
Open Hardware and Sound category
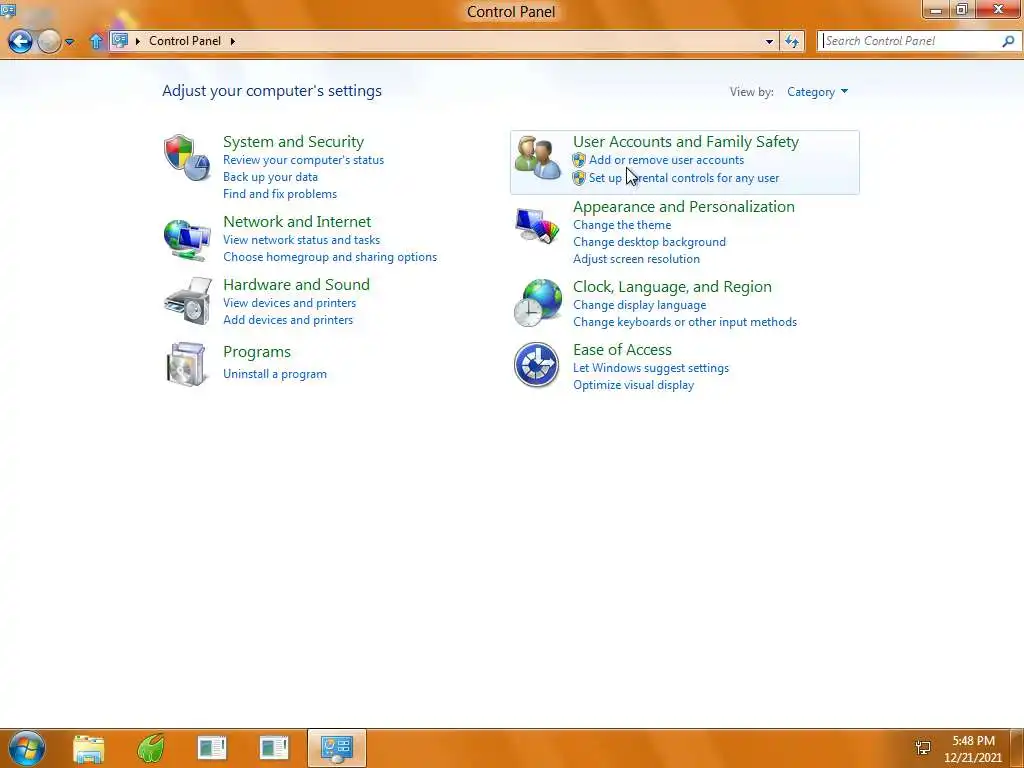296,285
